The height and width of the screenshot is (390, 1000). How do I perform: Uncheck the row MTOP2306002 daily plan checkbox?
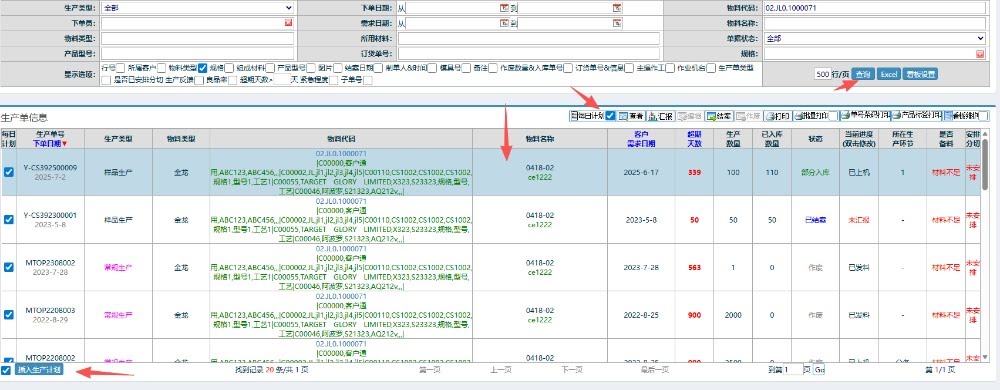click(x=9, y=267)
